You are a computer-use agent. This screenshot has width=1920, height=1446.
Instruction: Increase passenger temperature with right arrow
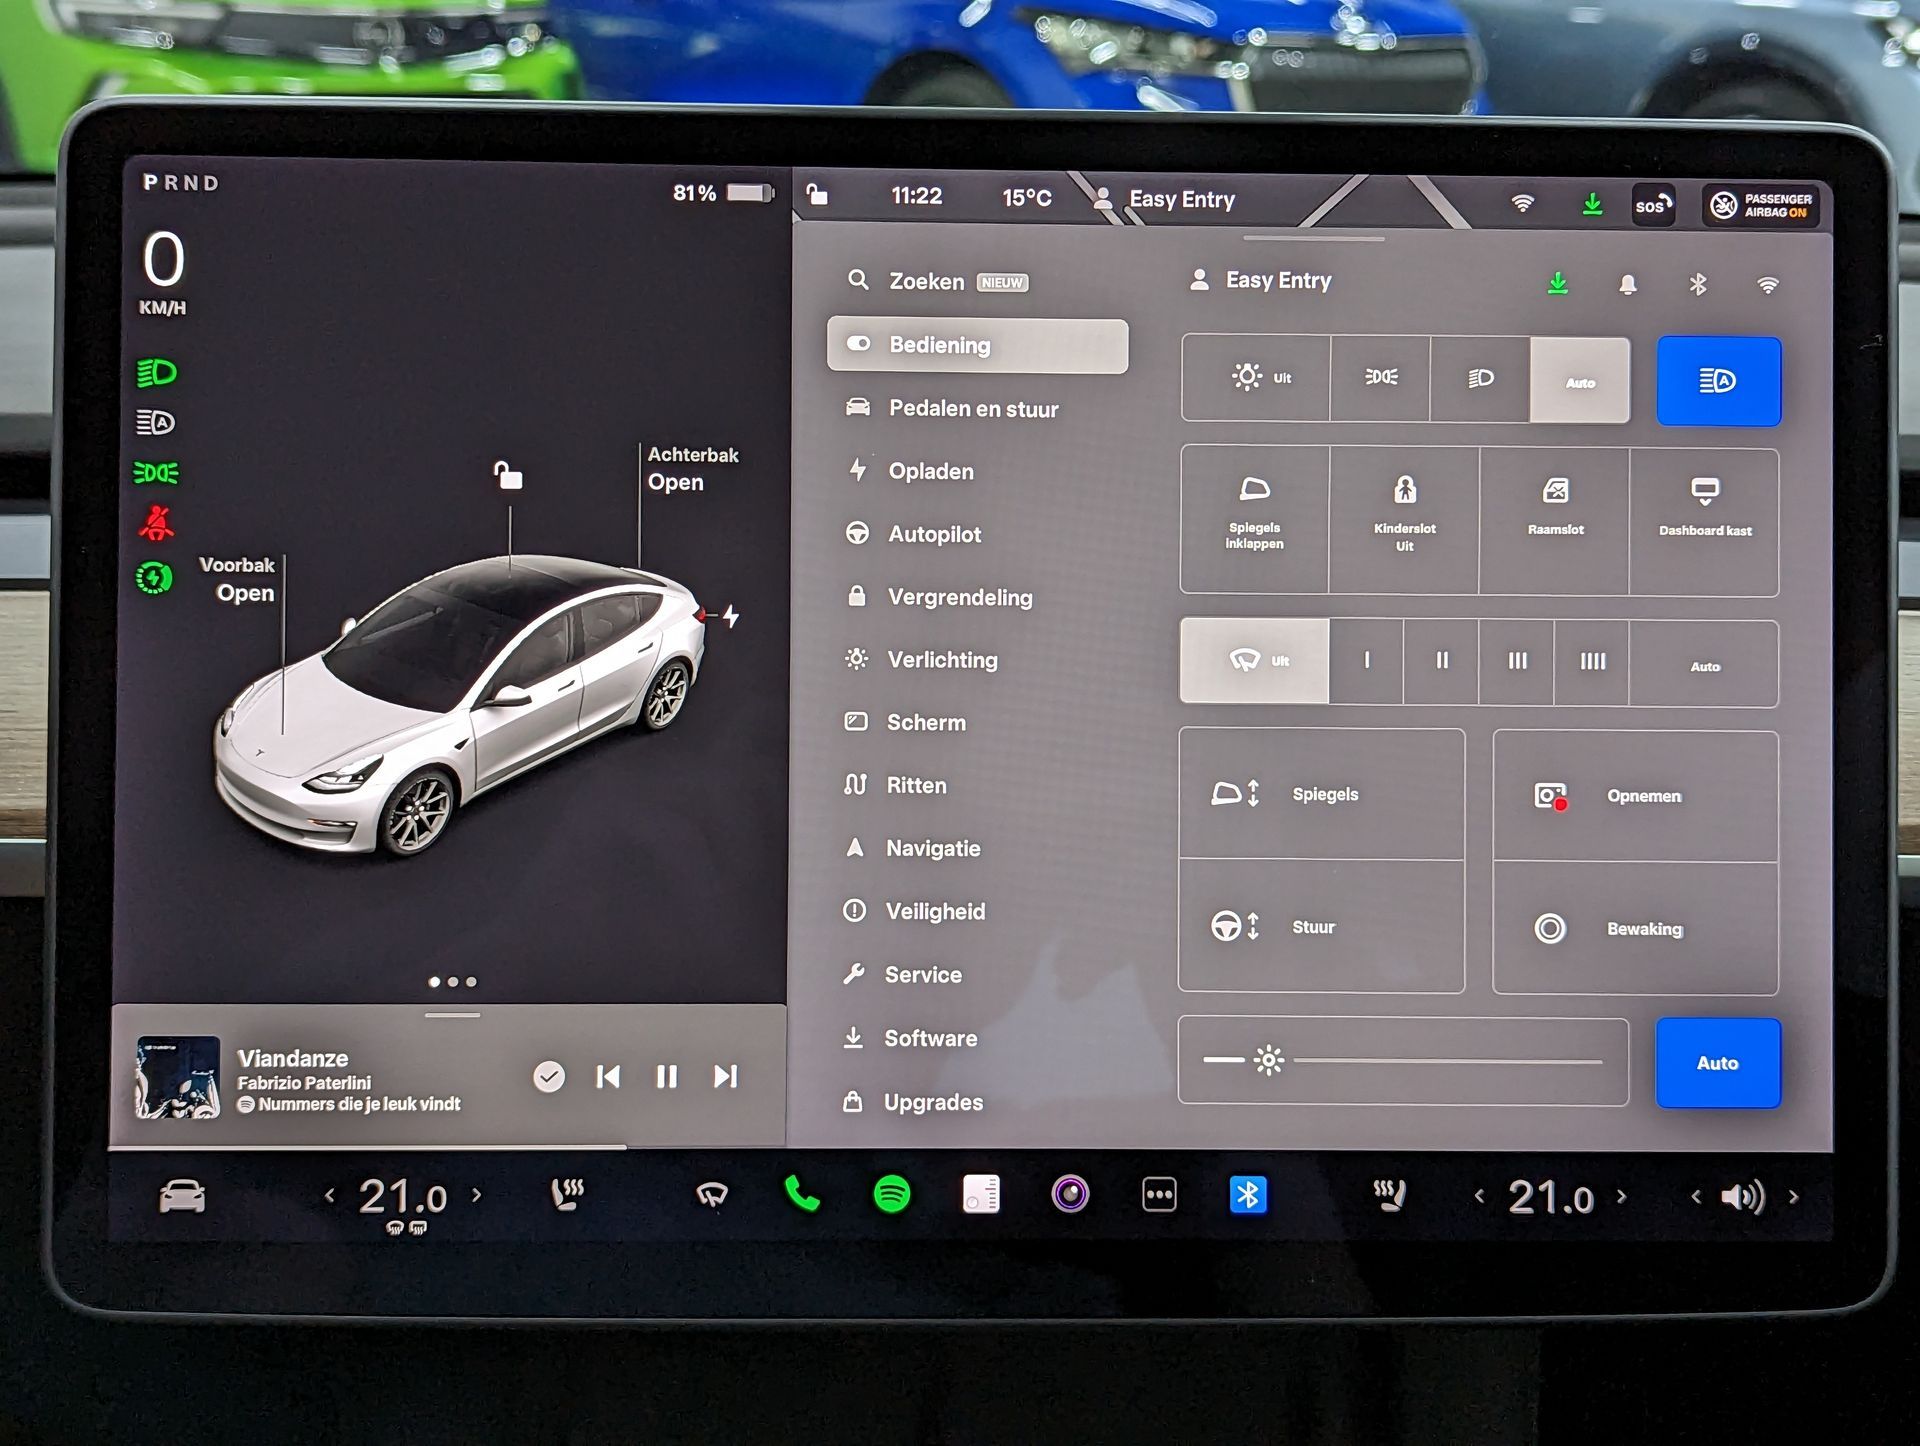pos(1621,1196)
